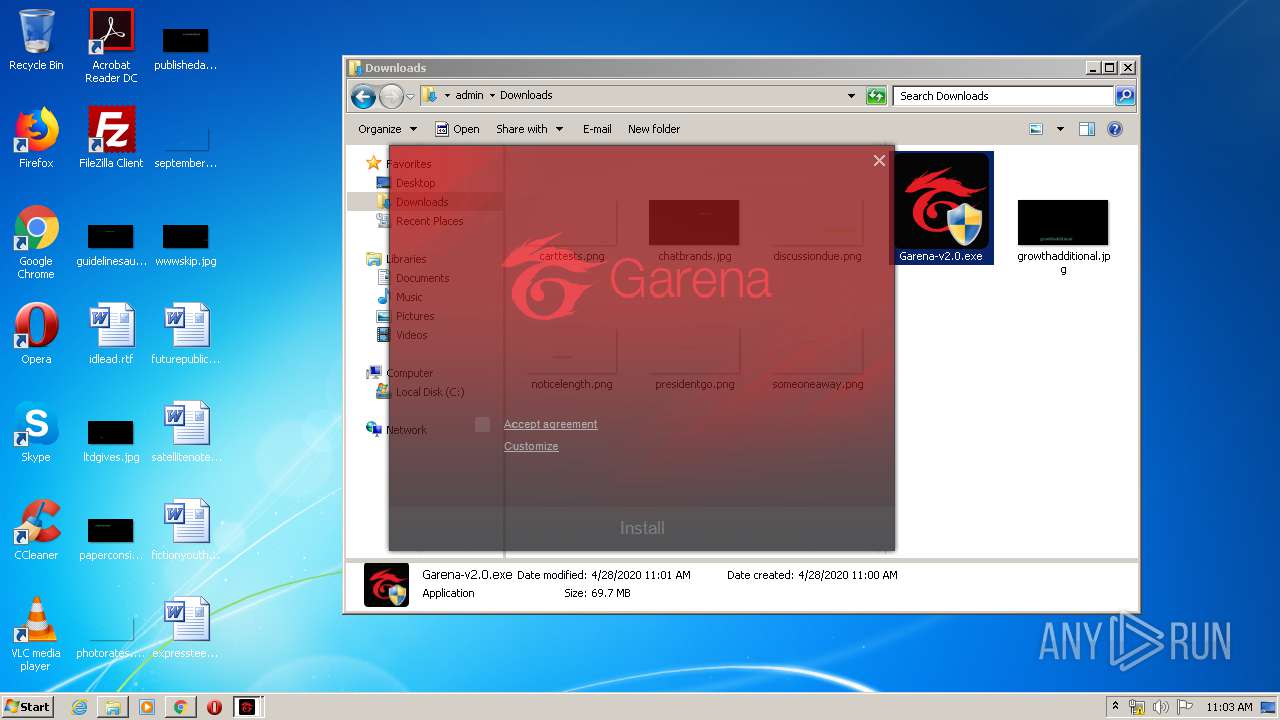The height and width of the screenshot is (720, 1280).
Task: Open the Organize menu
Action: (x=387, y=129)
